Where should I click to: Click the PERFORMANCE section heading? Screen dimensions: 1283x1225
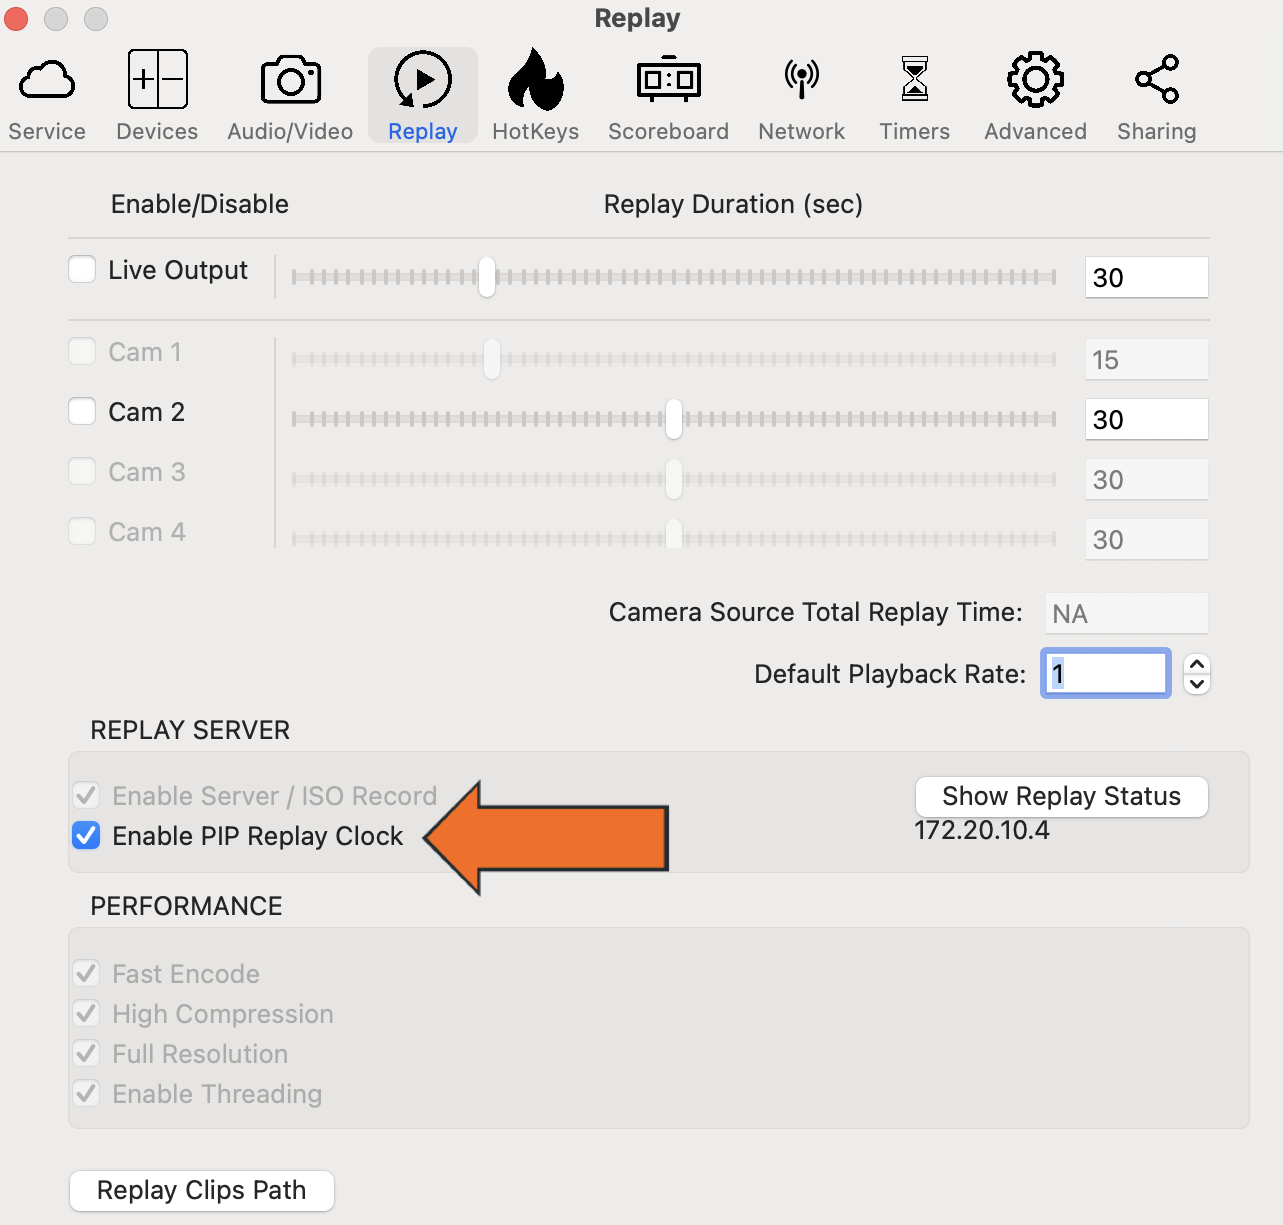(186, 907)
